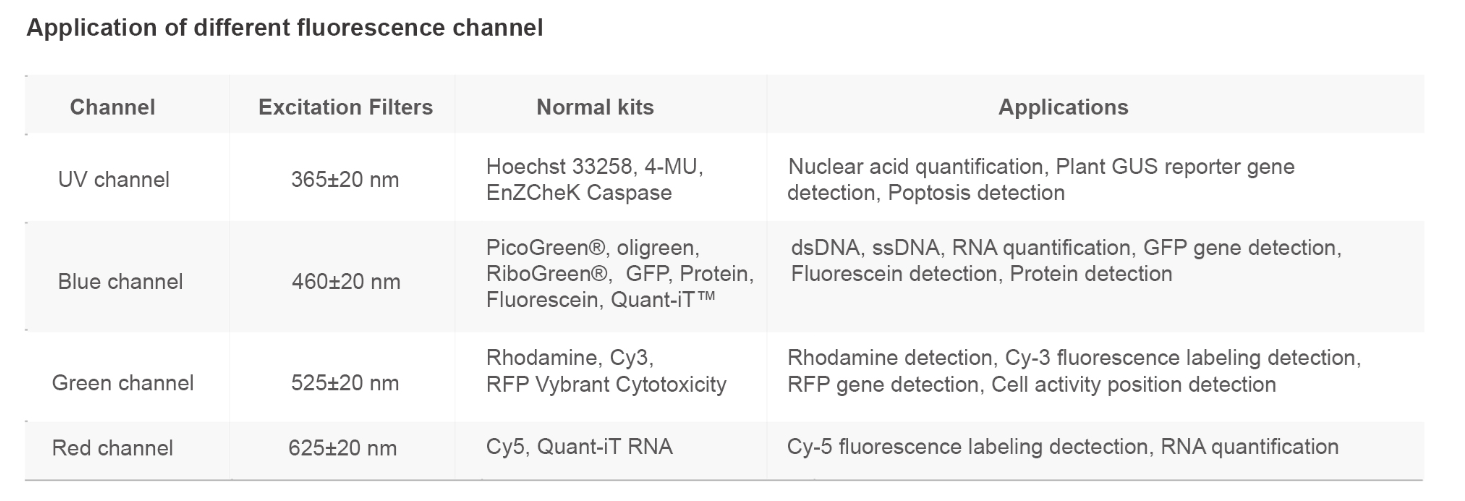Click the 525±20 nm filter cell
The height and width of the screenshot is (501, 1465).
click(344, 382)
